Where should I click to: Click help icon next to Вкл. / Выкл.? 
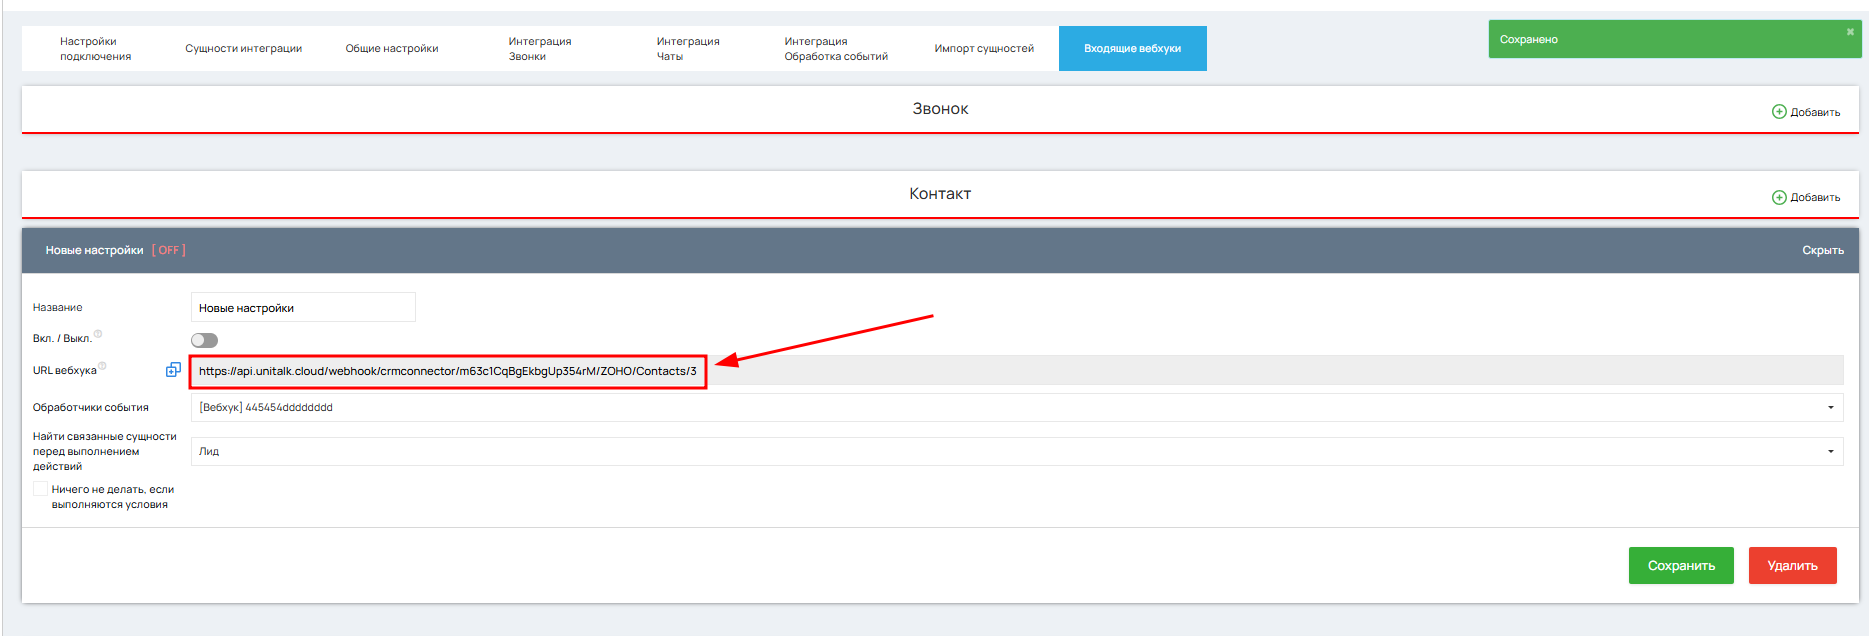point(98,334)
